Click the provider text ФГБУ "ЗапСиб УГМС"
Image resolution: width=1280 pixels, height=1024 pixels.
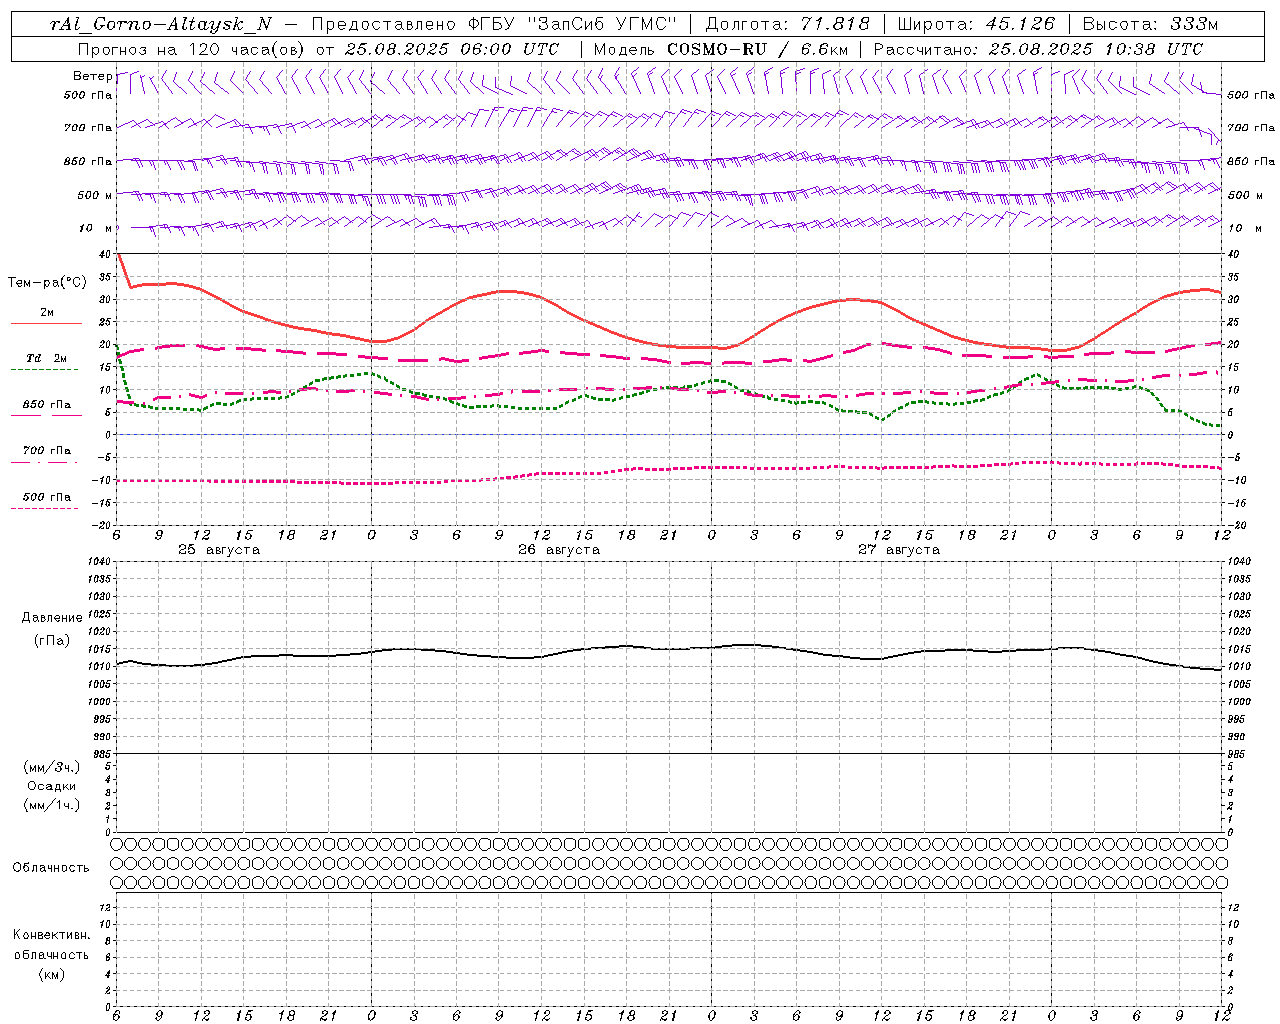click(572, 25)
